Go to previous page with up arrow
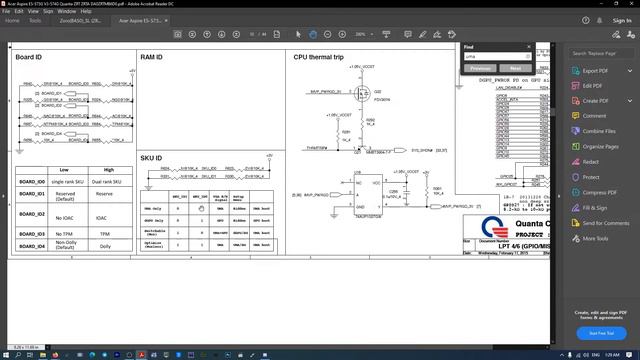 tap(207, 35)
